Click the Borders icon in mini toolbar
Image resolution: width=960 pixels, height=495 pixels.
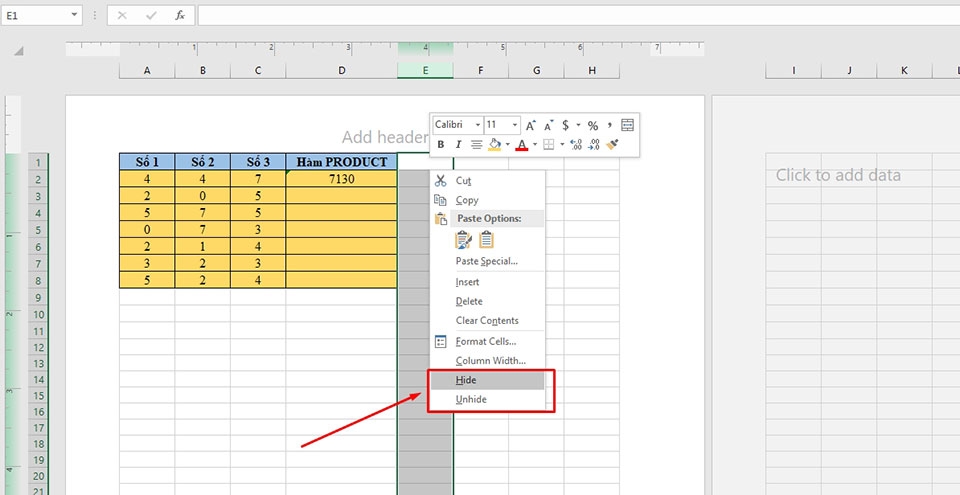[x=549, y=145]
